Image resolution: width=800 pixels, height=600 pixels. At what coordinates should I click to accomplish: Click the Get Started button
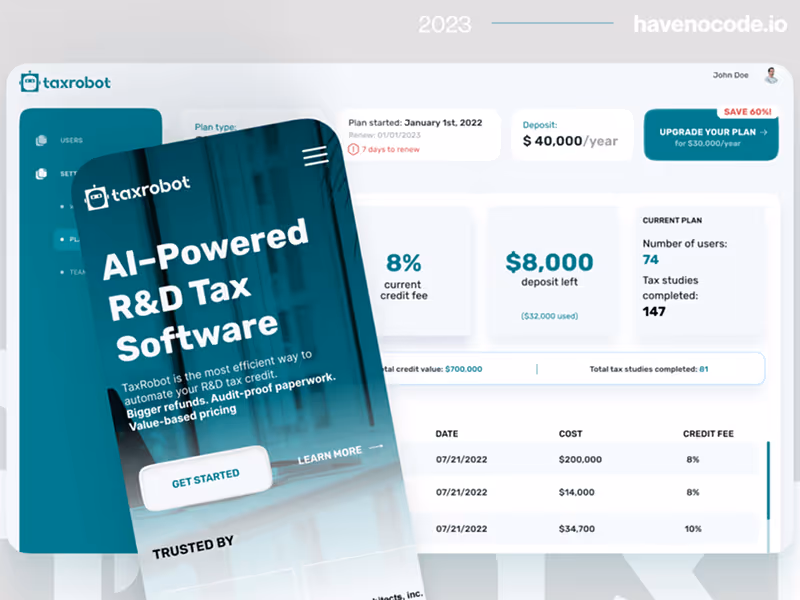pyautogui.click(x=205, y=478)
